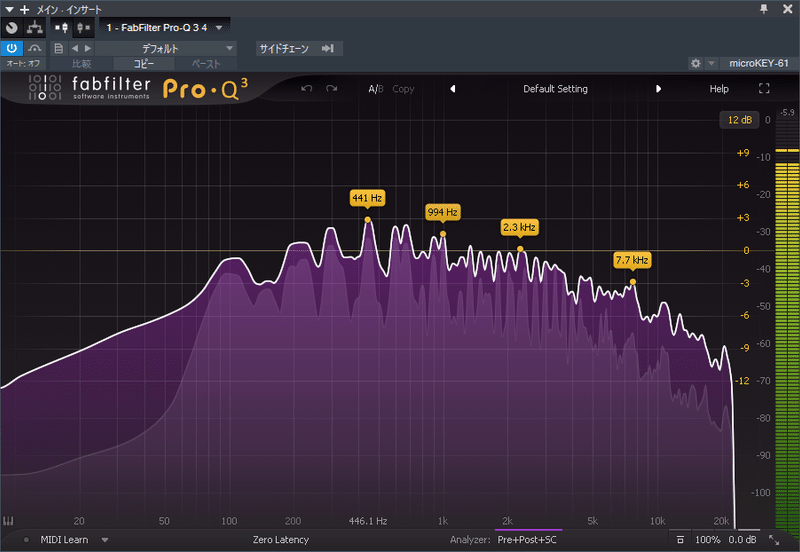Toggle full screen mode icon

pyautogui.click(x=764, y=89)
